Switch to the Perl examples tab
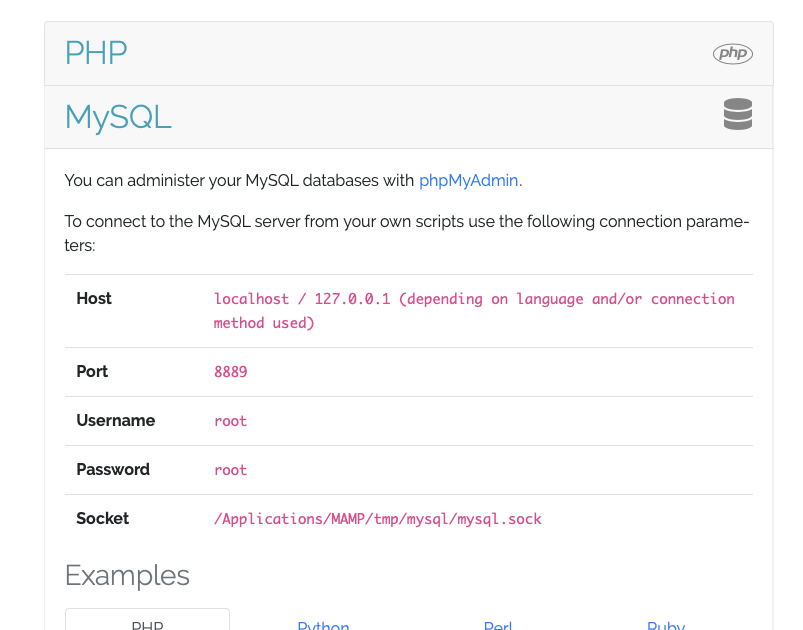This screenshot has height=630, width=803. 497,625
